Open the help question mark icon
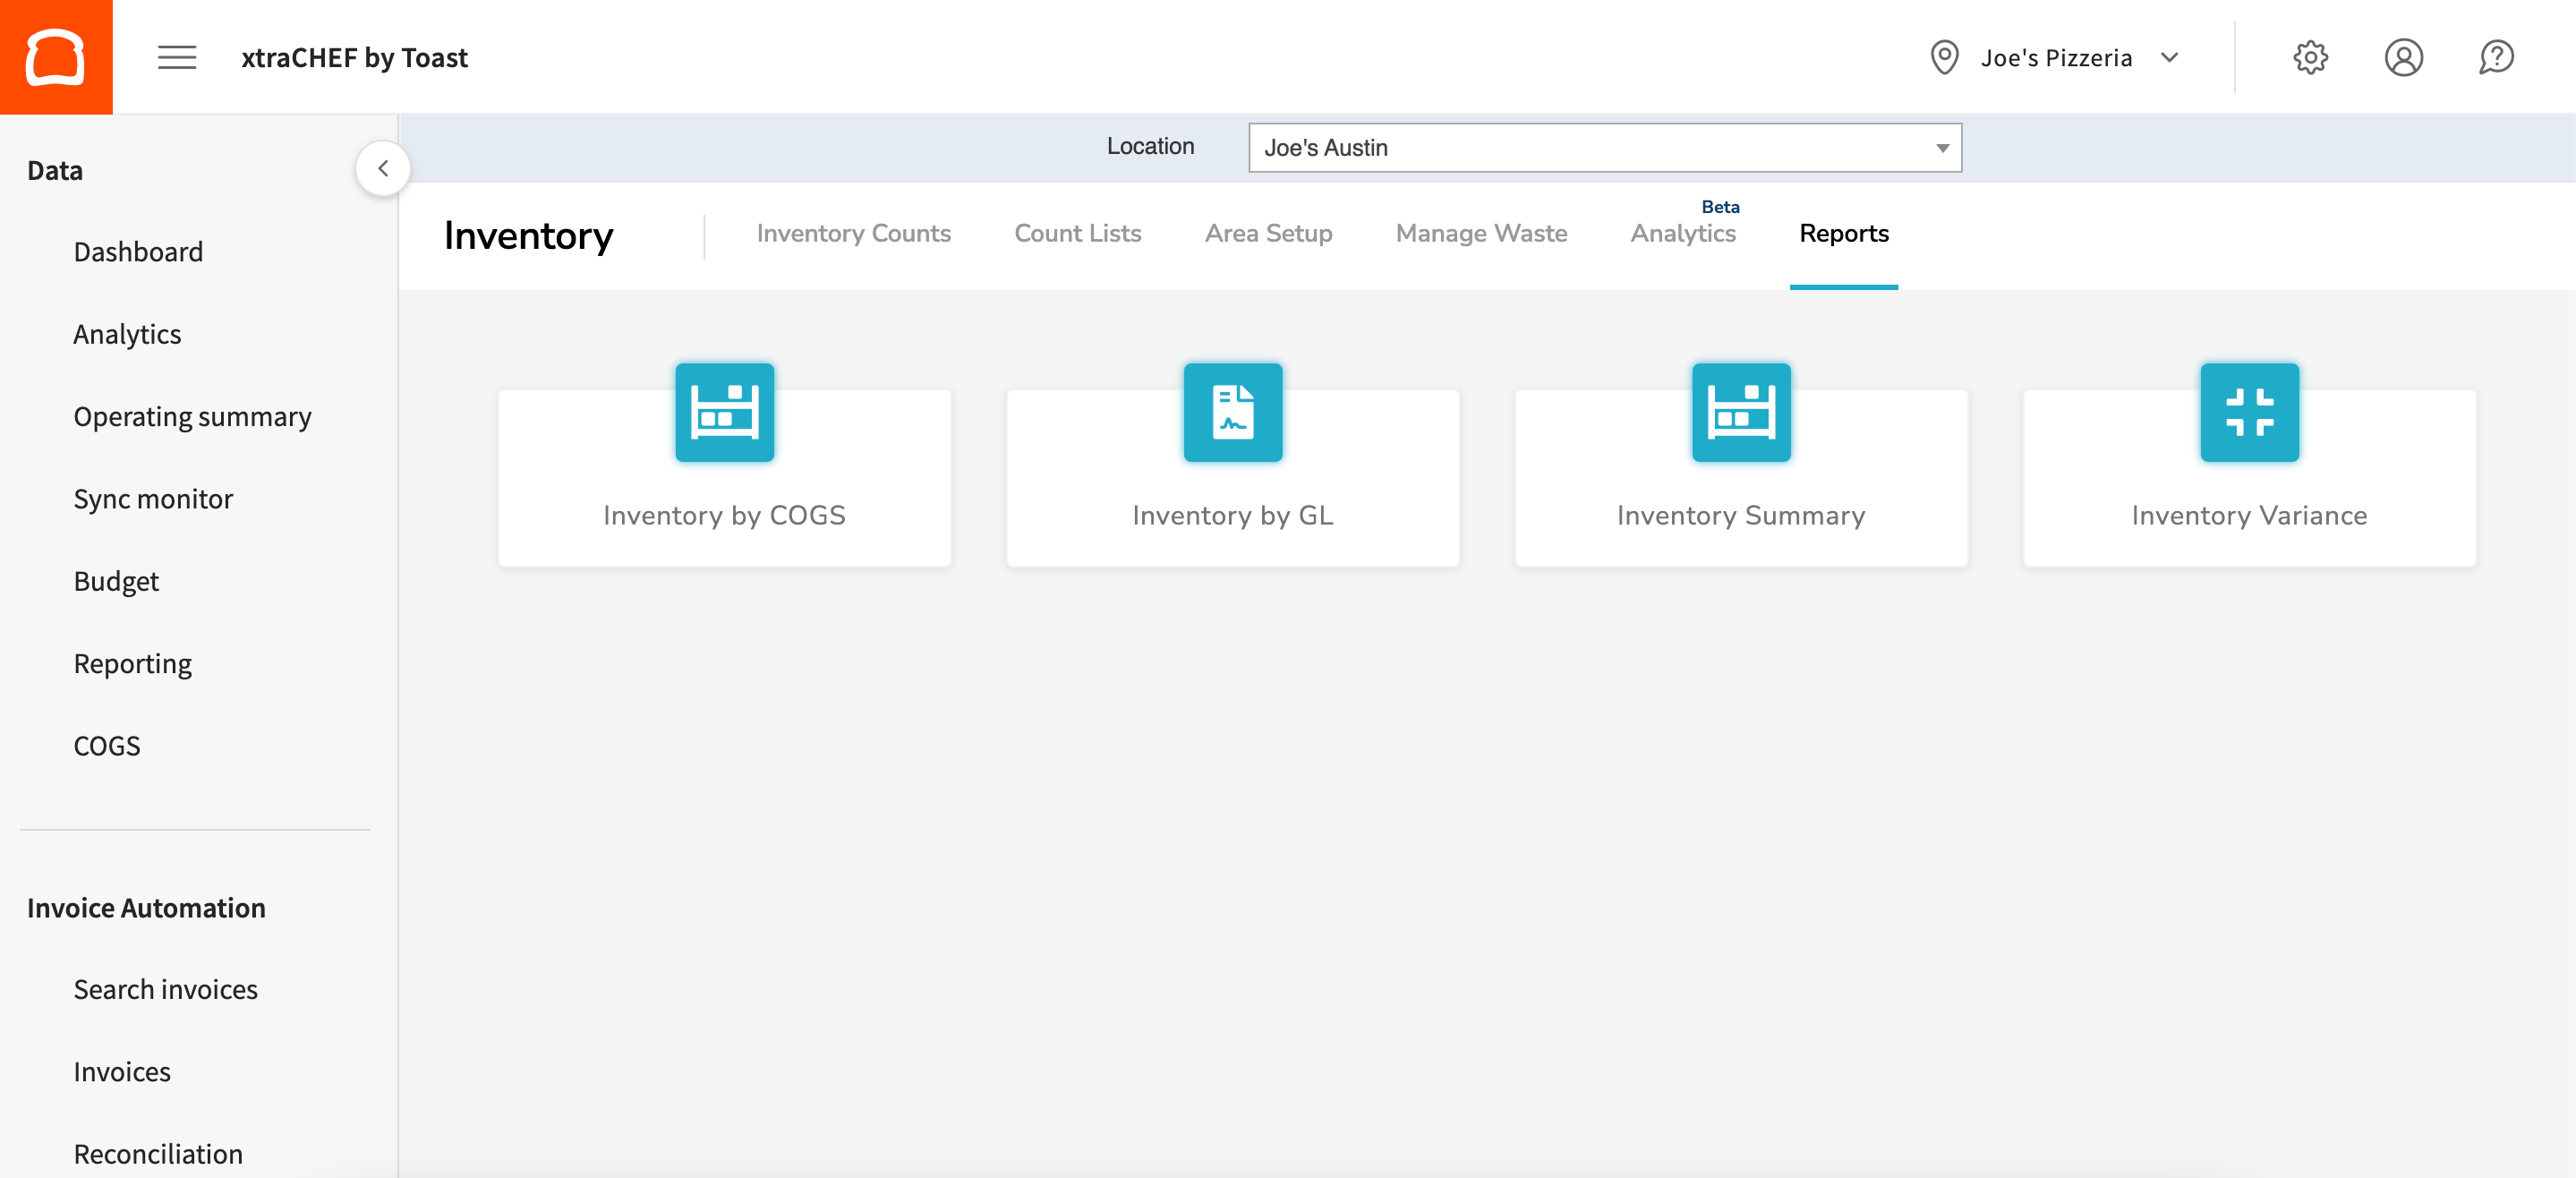Viewport: 2576px width, 1178px height. pos(2496,57)
